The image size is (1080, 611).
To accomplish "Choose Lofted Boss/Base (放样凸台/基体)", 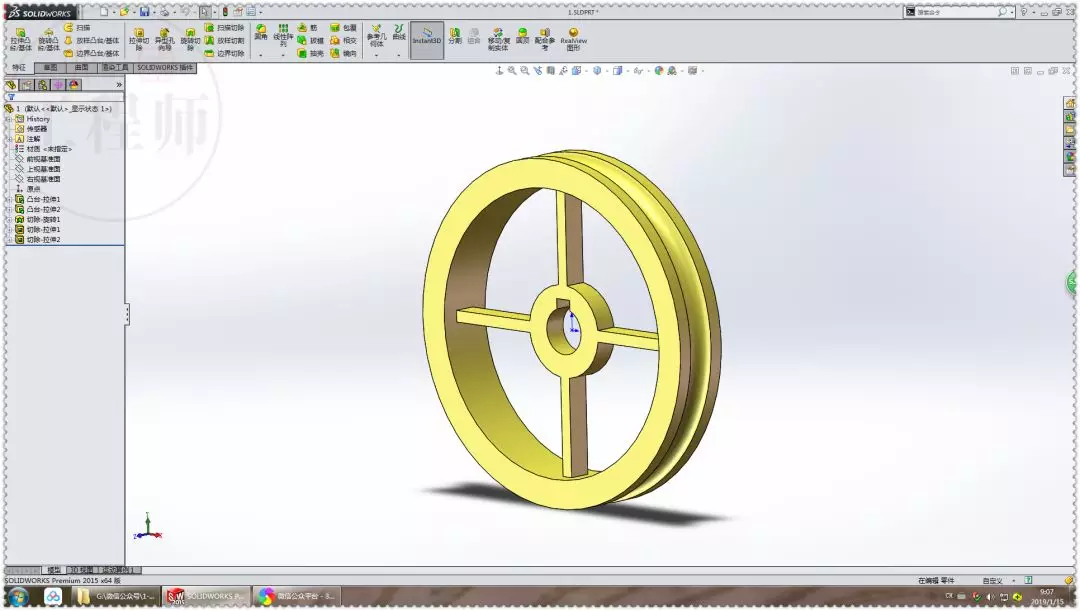I will pos(92,41).
